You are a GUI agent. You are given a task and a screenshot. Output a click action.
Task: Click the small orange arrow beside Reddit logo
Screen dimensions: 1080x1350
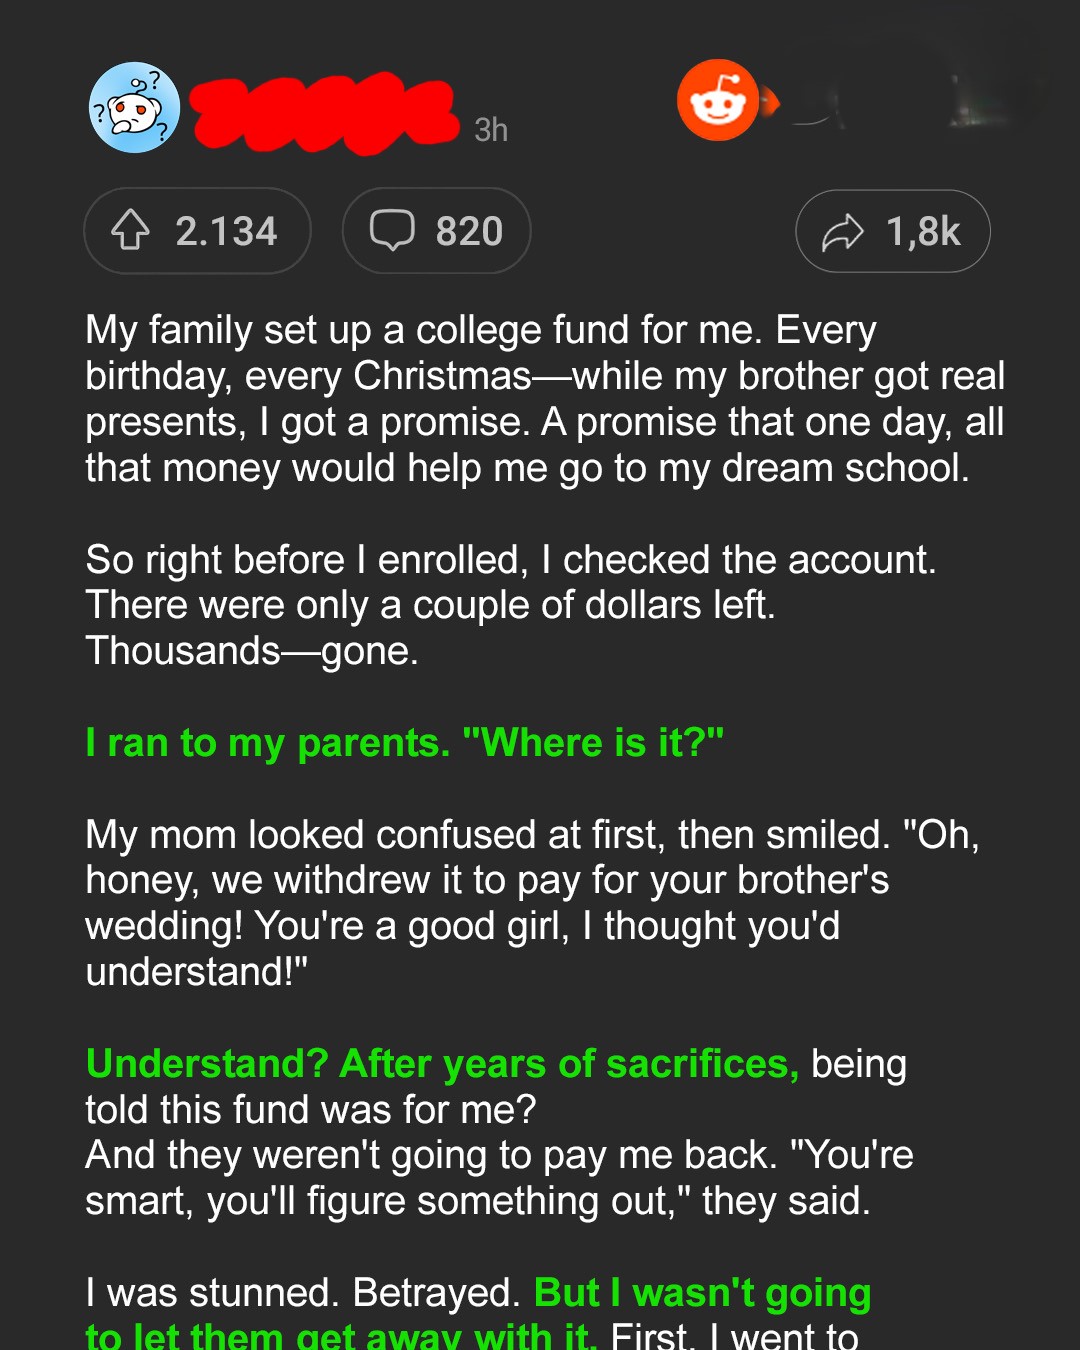click(x=770, y=101)
